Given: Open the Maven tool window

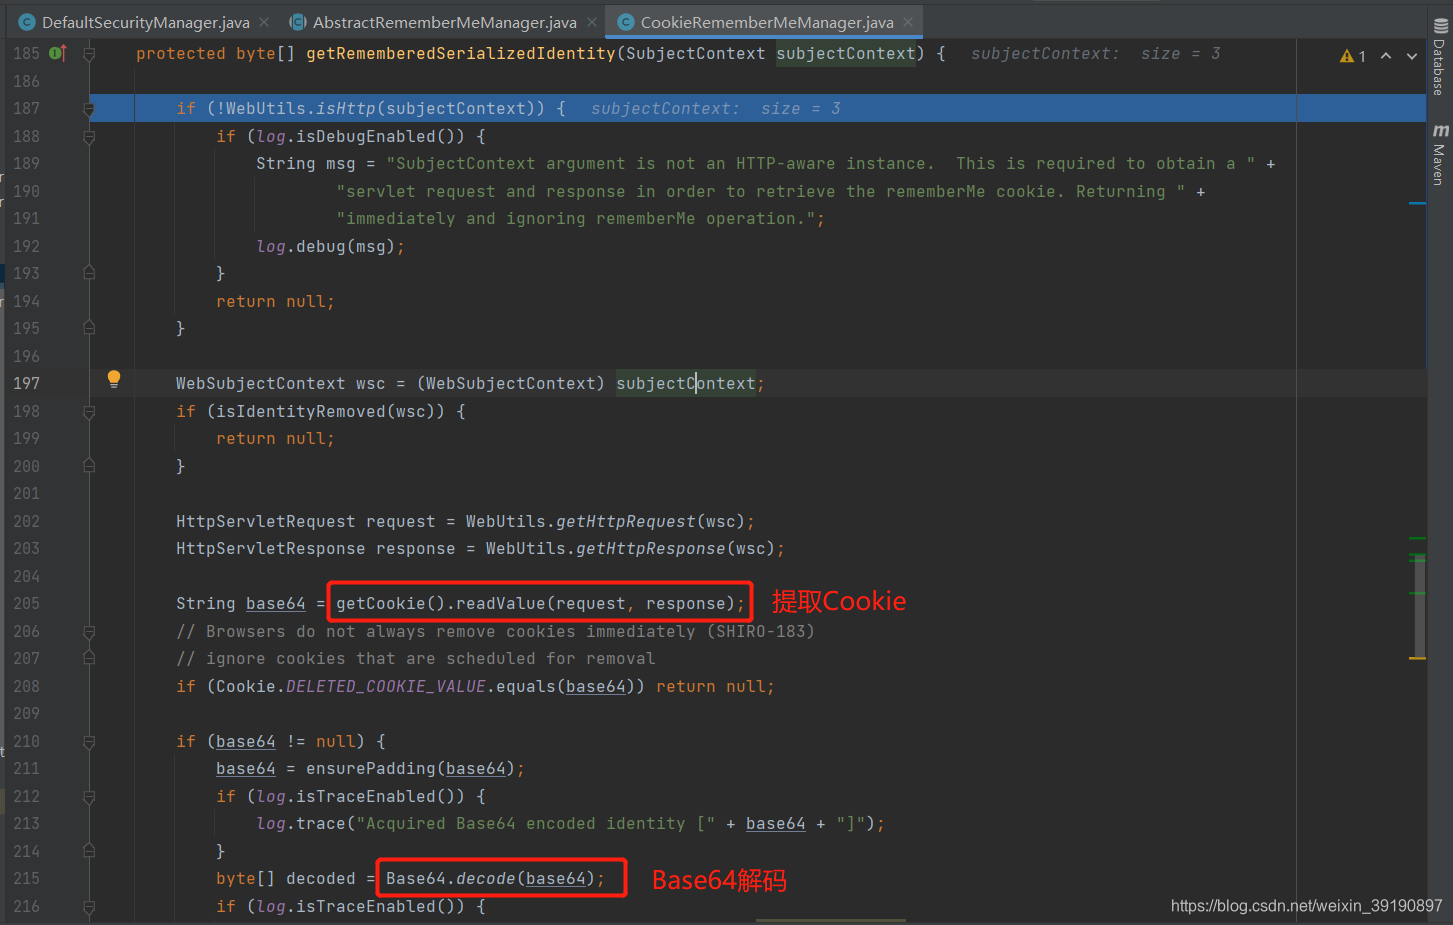Looking at the screenshot, I should [x=1439, y=155].
